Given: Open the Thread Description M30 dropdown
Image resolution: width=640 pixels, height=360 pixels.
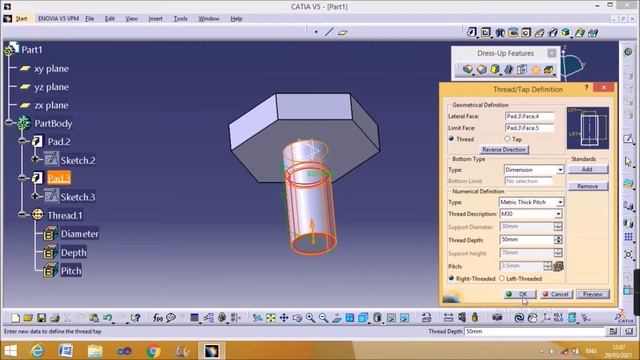Looking at the screenshot, I should pos(558,214).
